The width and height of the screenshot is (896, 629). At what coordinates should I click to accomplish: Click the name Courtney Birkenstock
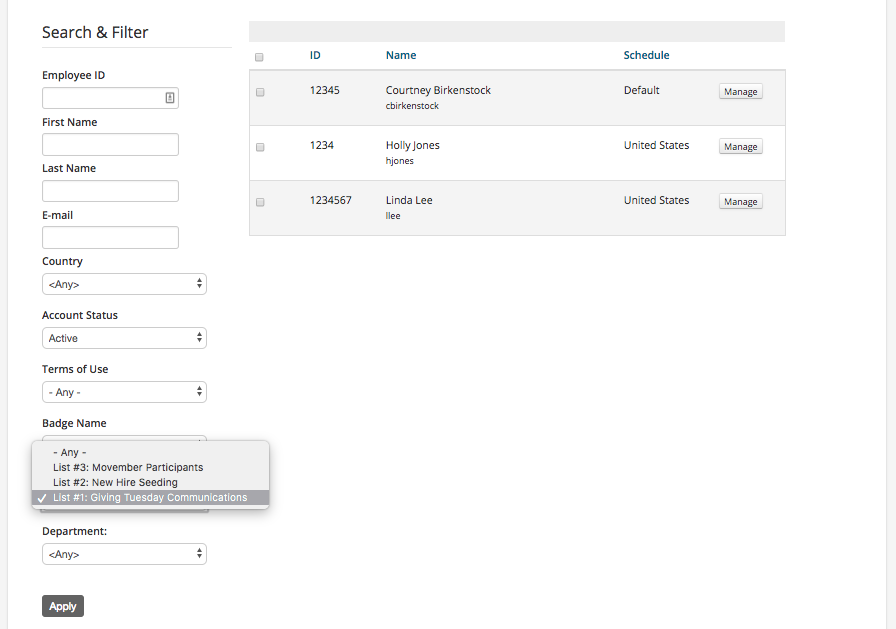tap(438, 90)
